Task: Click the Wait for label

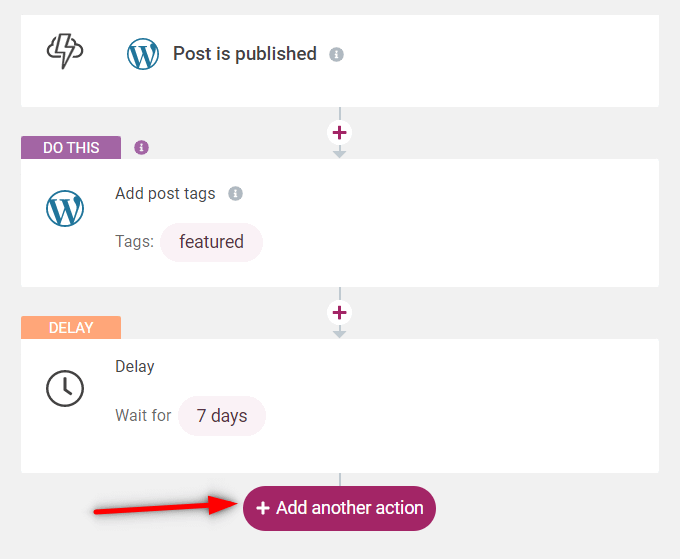Action: (143, 415)
